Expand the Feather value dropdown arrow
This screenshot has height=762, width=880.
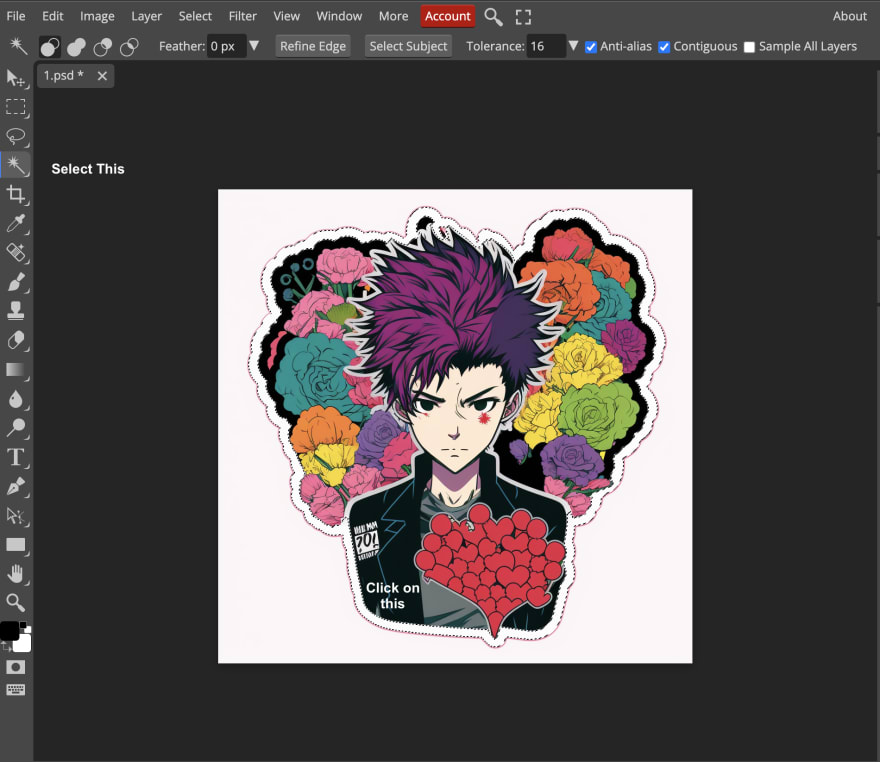point(254,46)
